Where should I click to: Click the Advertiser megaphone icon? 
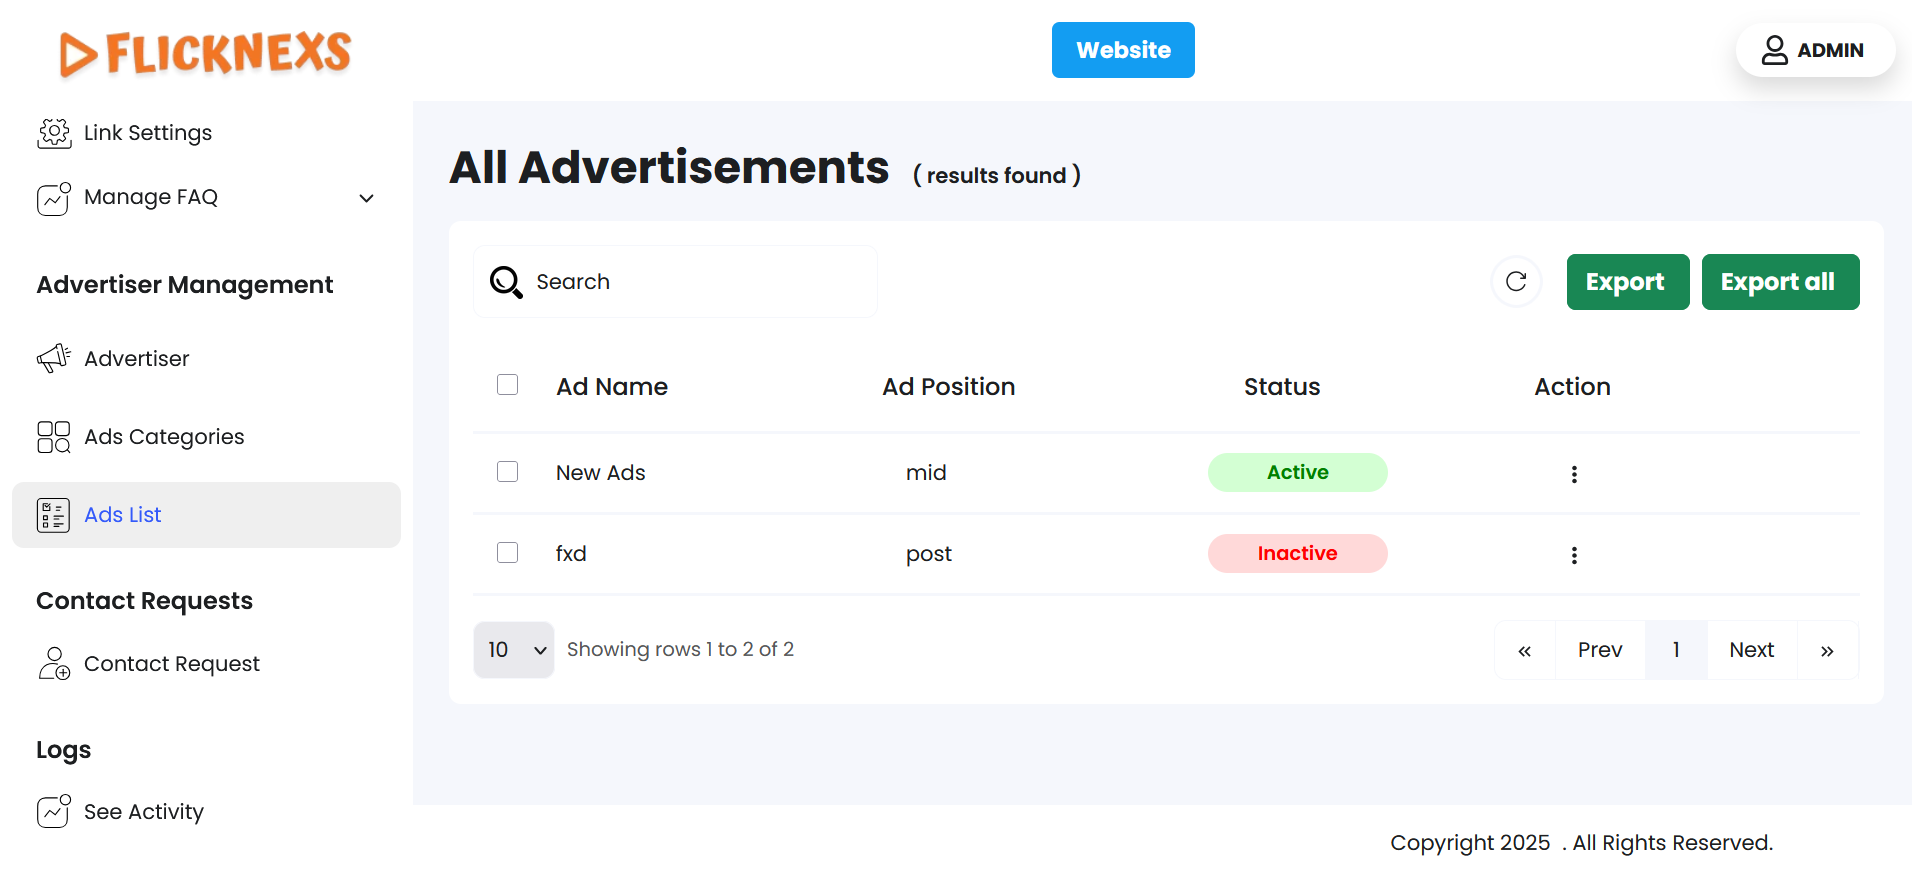pos(54,358)
